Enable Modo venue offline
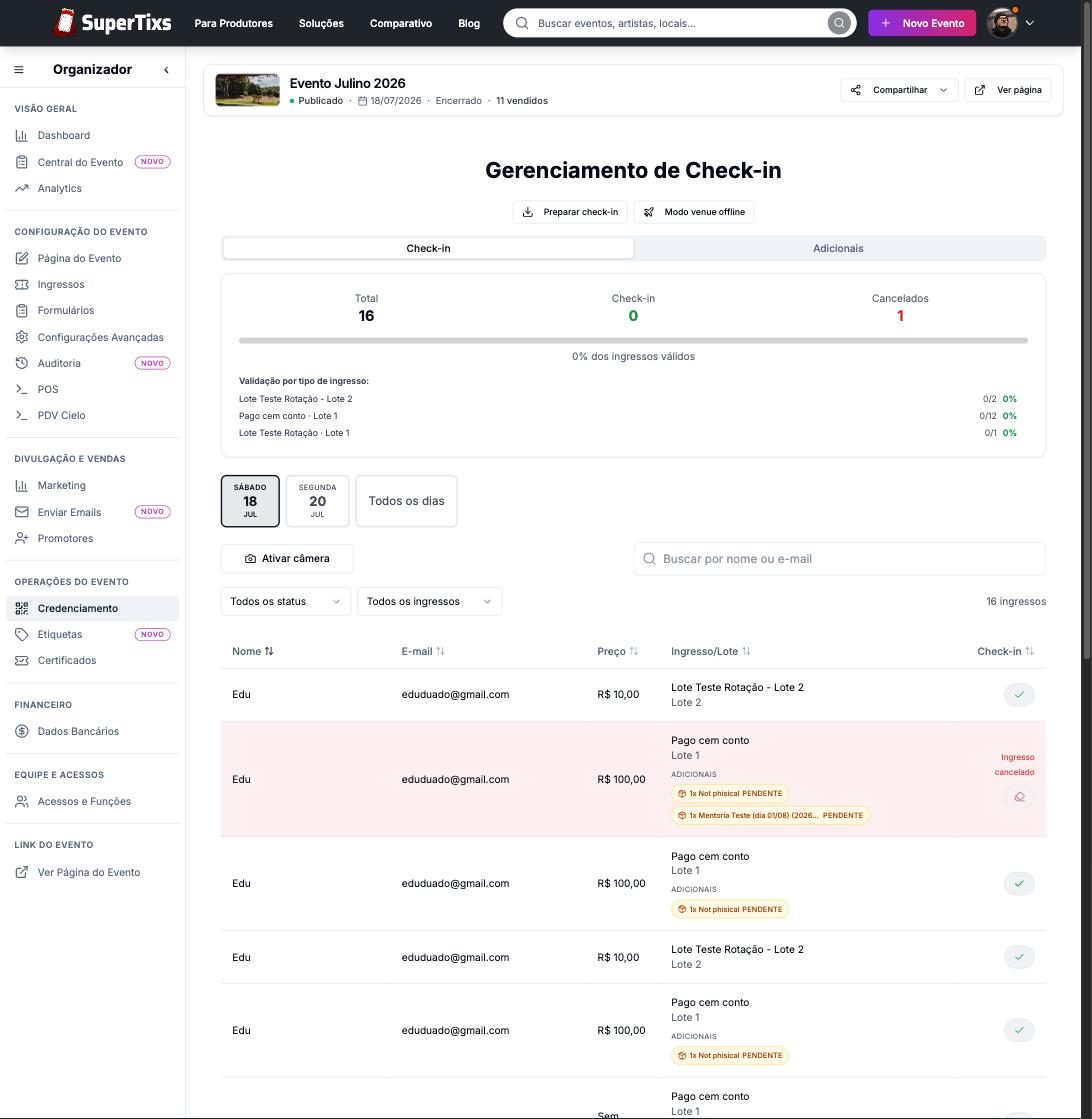Screen dimensions: 1092x1119 click(694, 212)
